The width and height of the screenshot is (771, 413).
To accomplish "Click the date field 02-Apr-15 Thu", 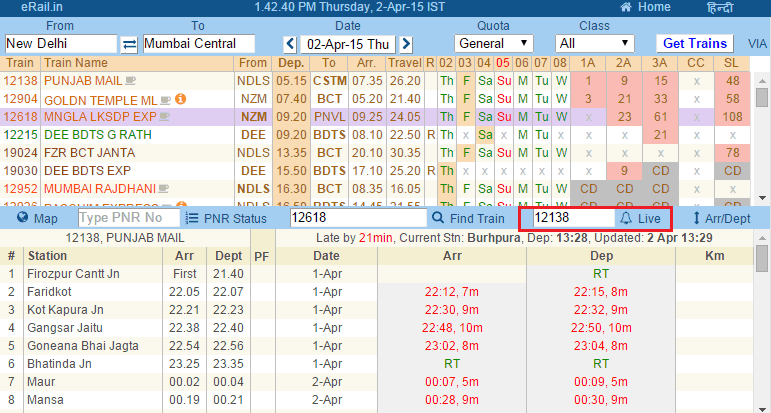I will click(x=348, y=44).
